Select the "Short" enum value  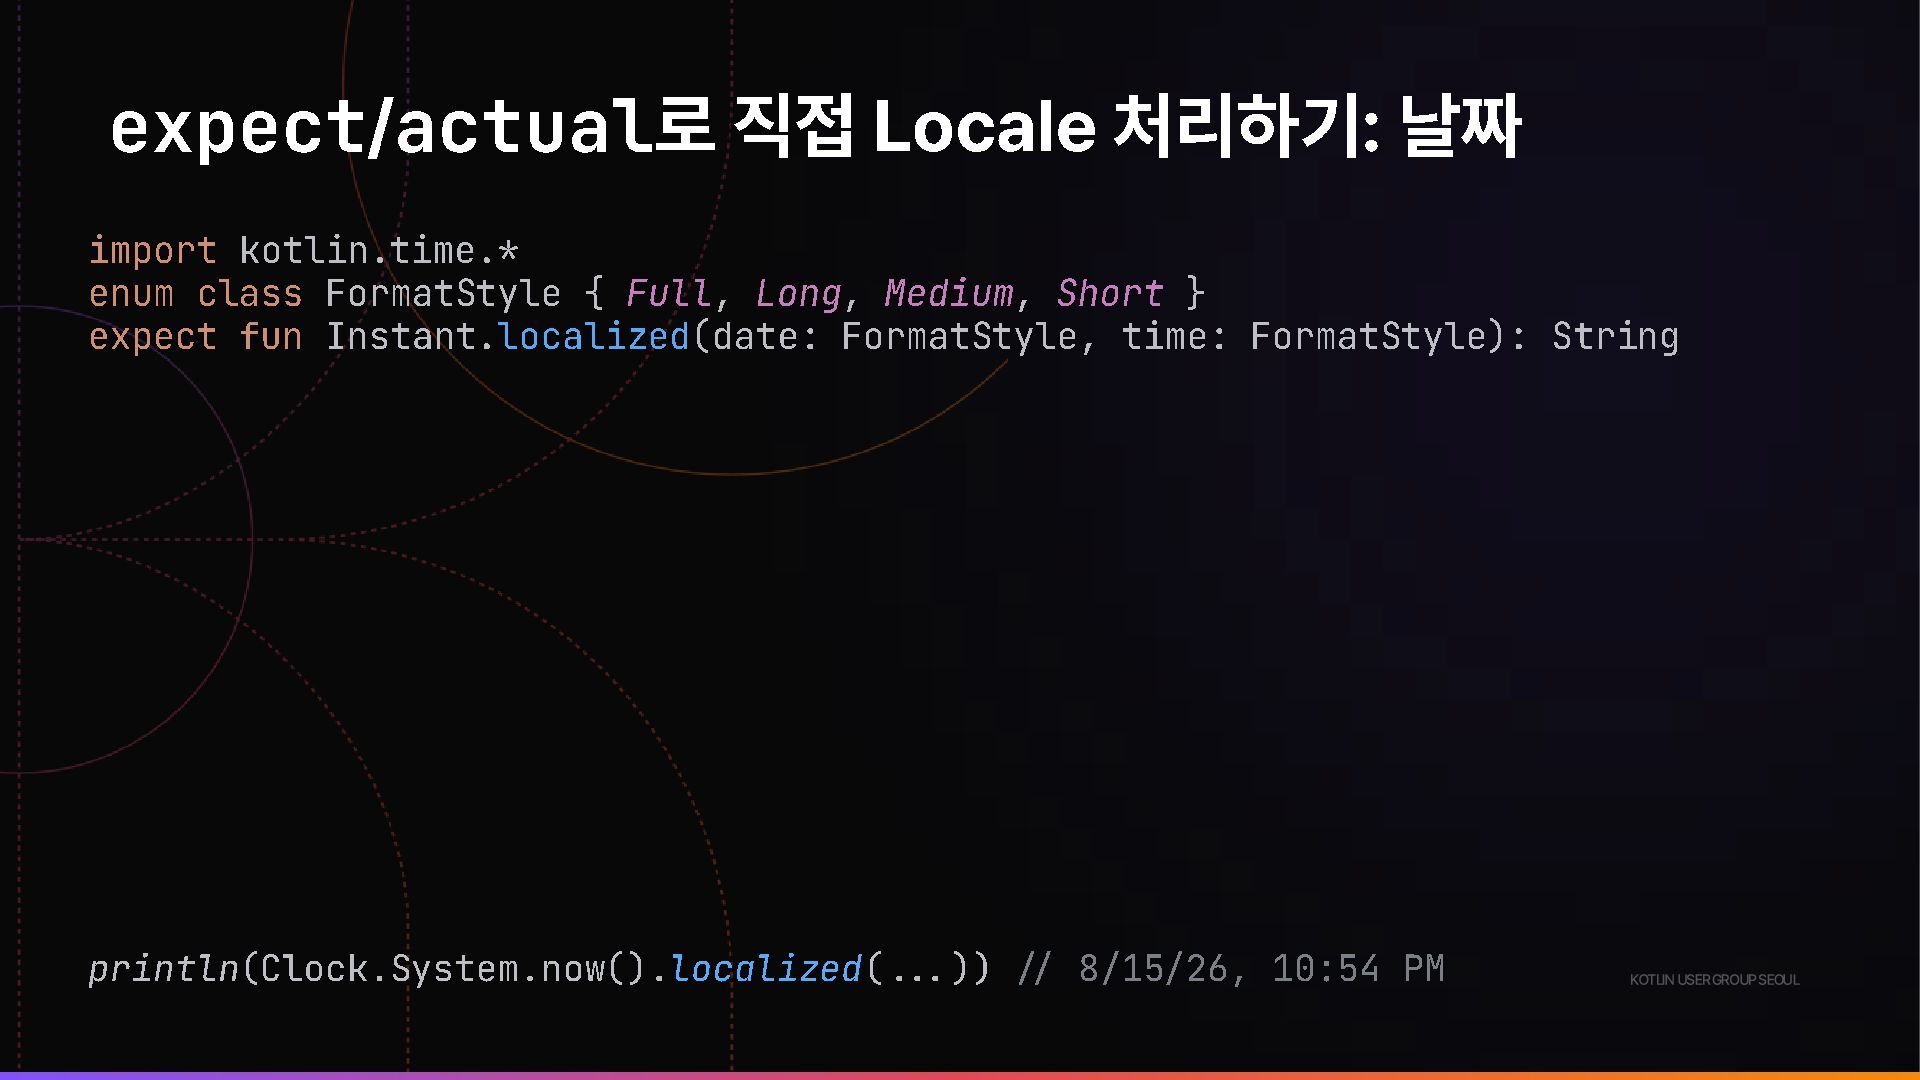coord(1110,293)
